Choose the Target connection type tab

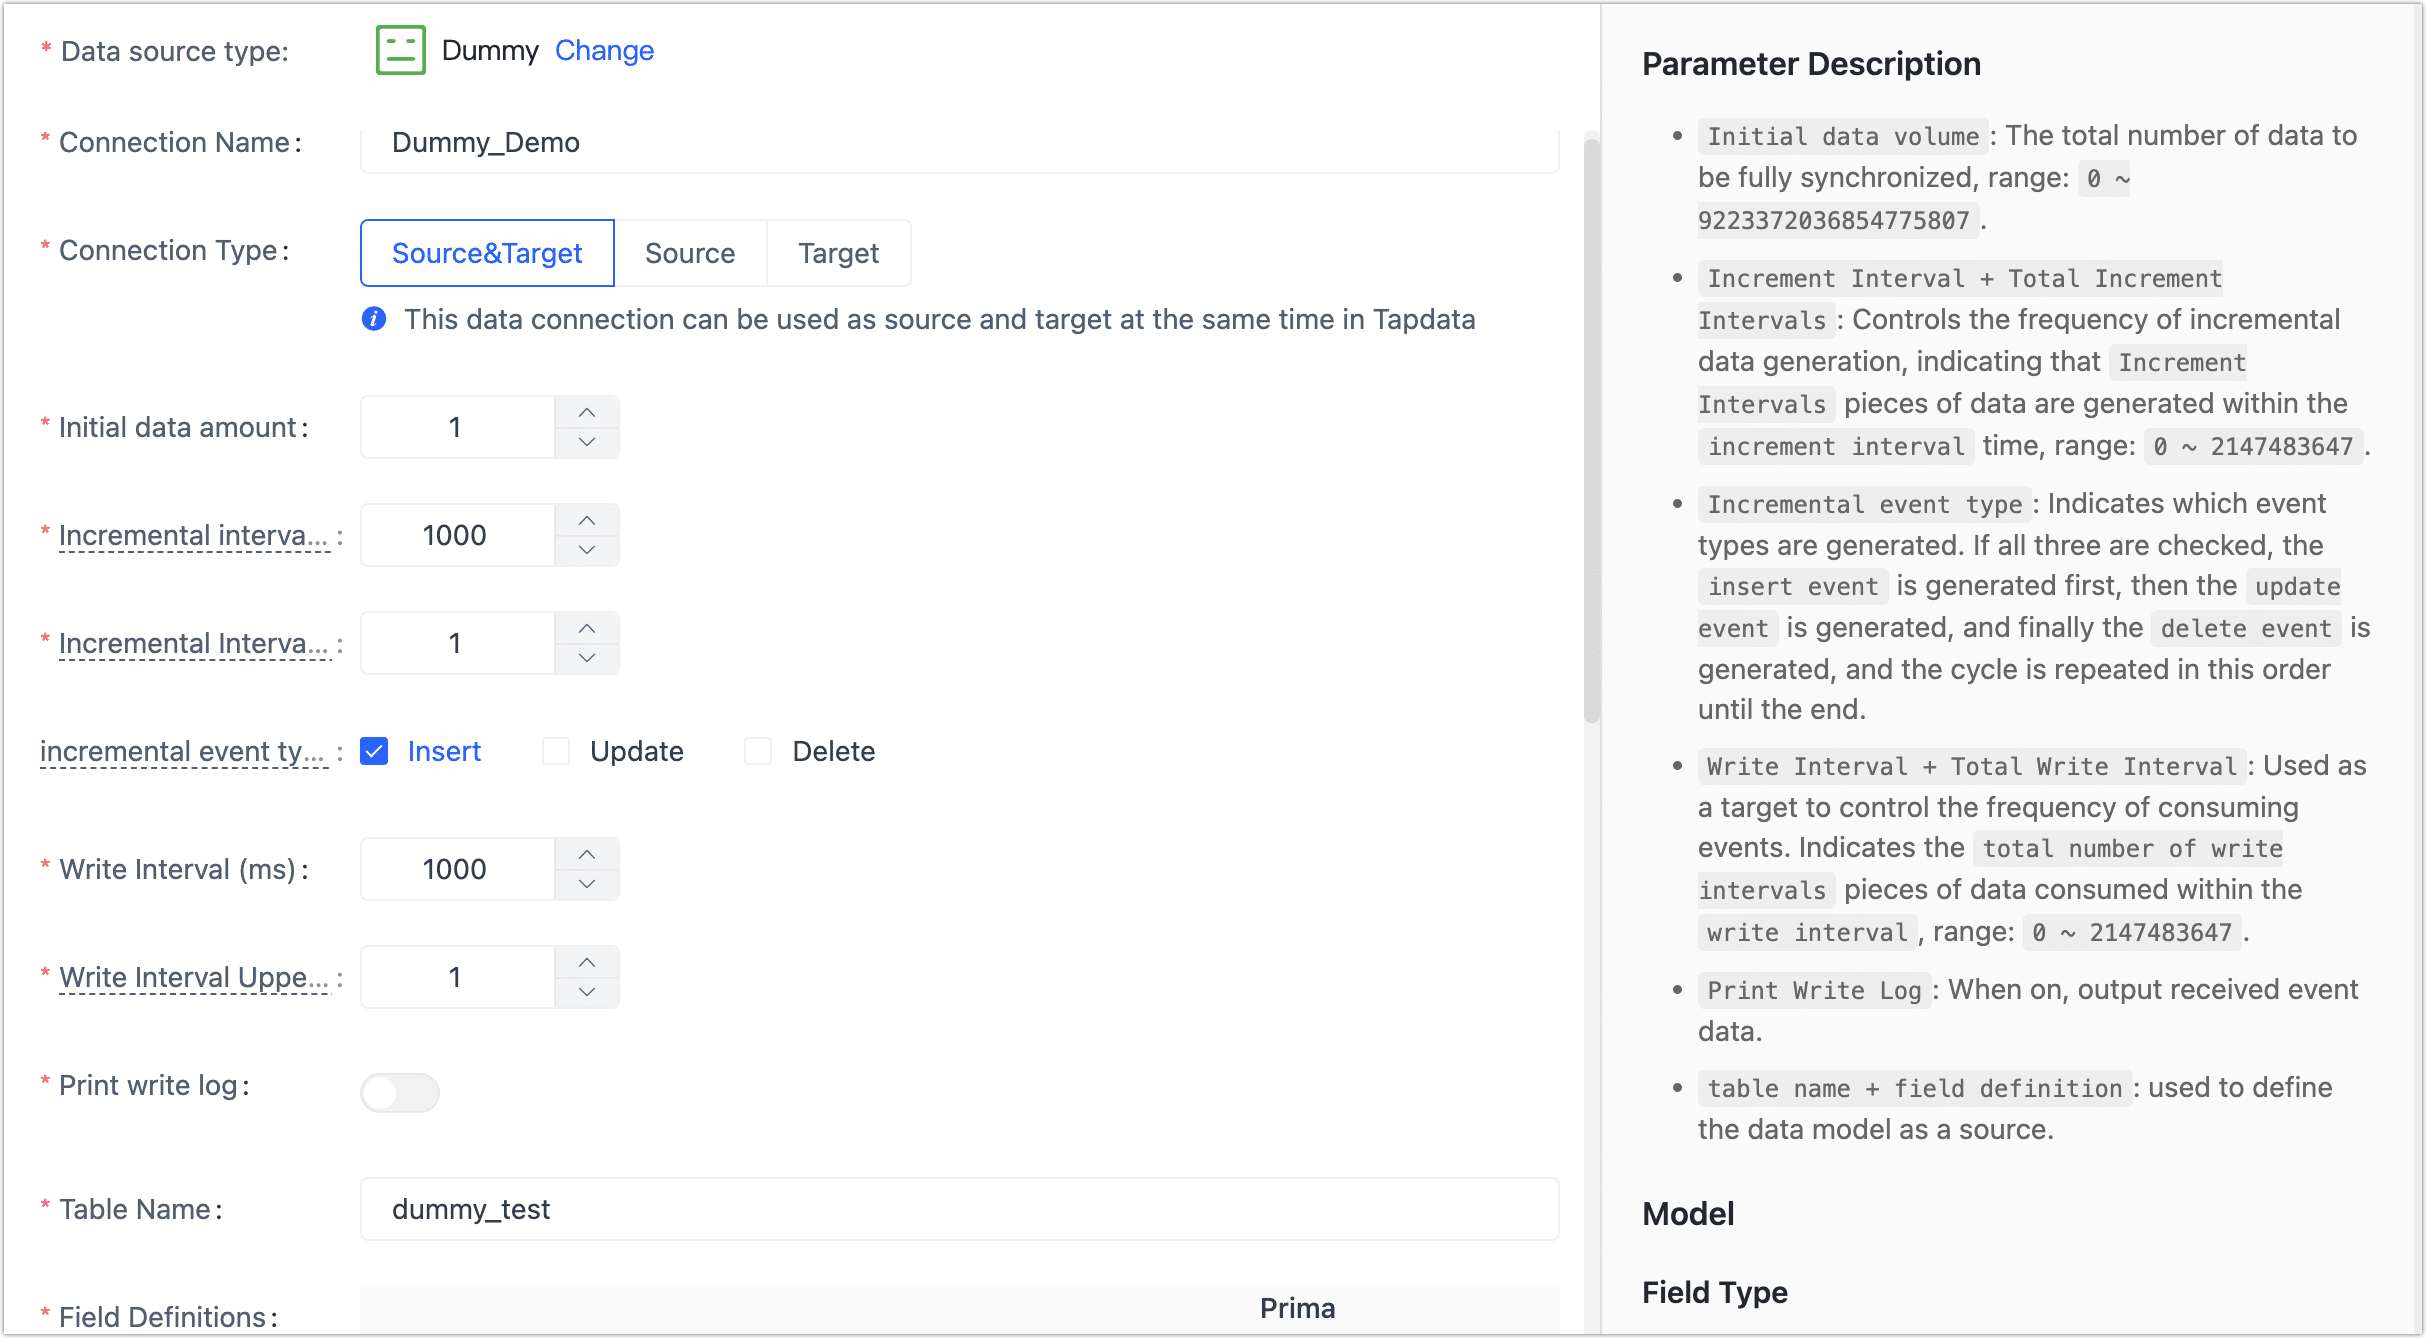click(838, 253)
